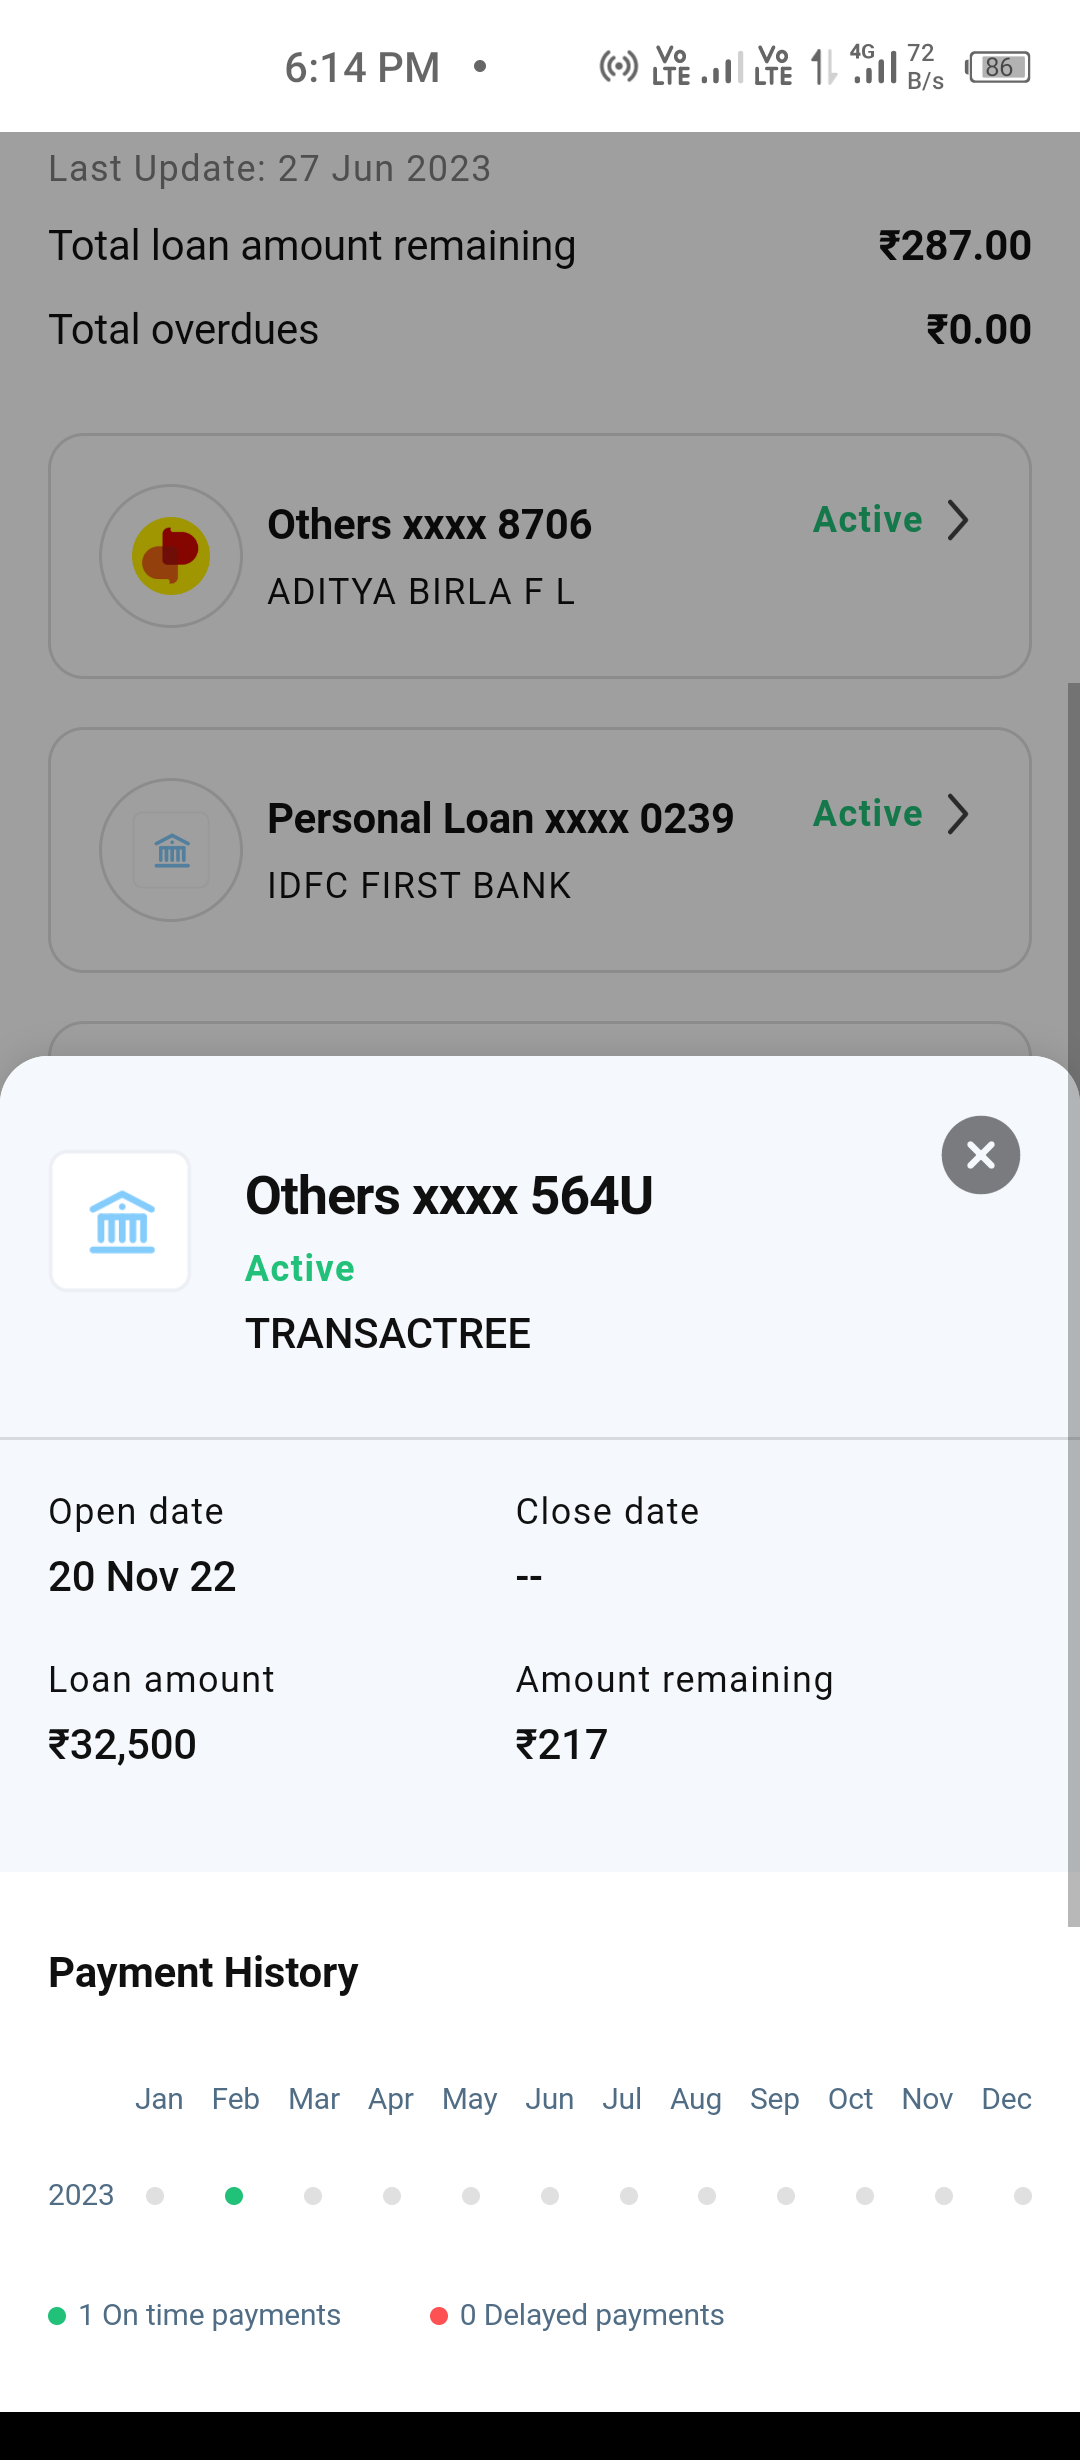Tap the IDFC First Bank icon
This screenshot has width=1080, height=2460.
(x=171, y=850)
